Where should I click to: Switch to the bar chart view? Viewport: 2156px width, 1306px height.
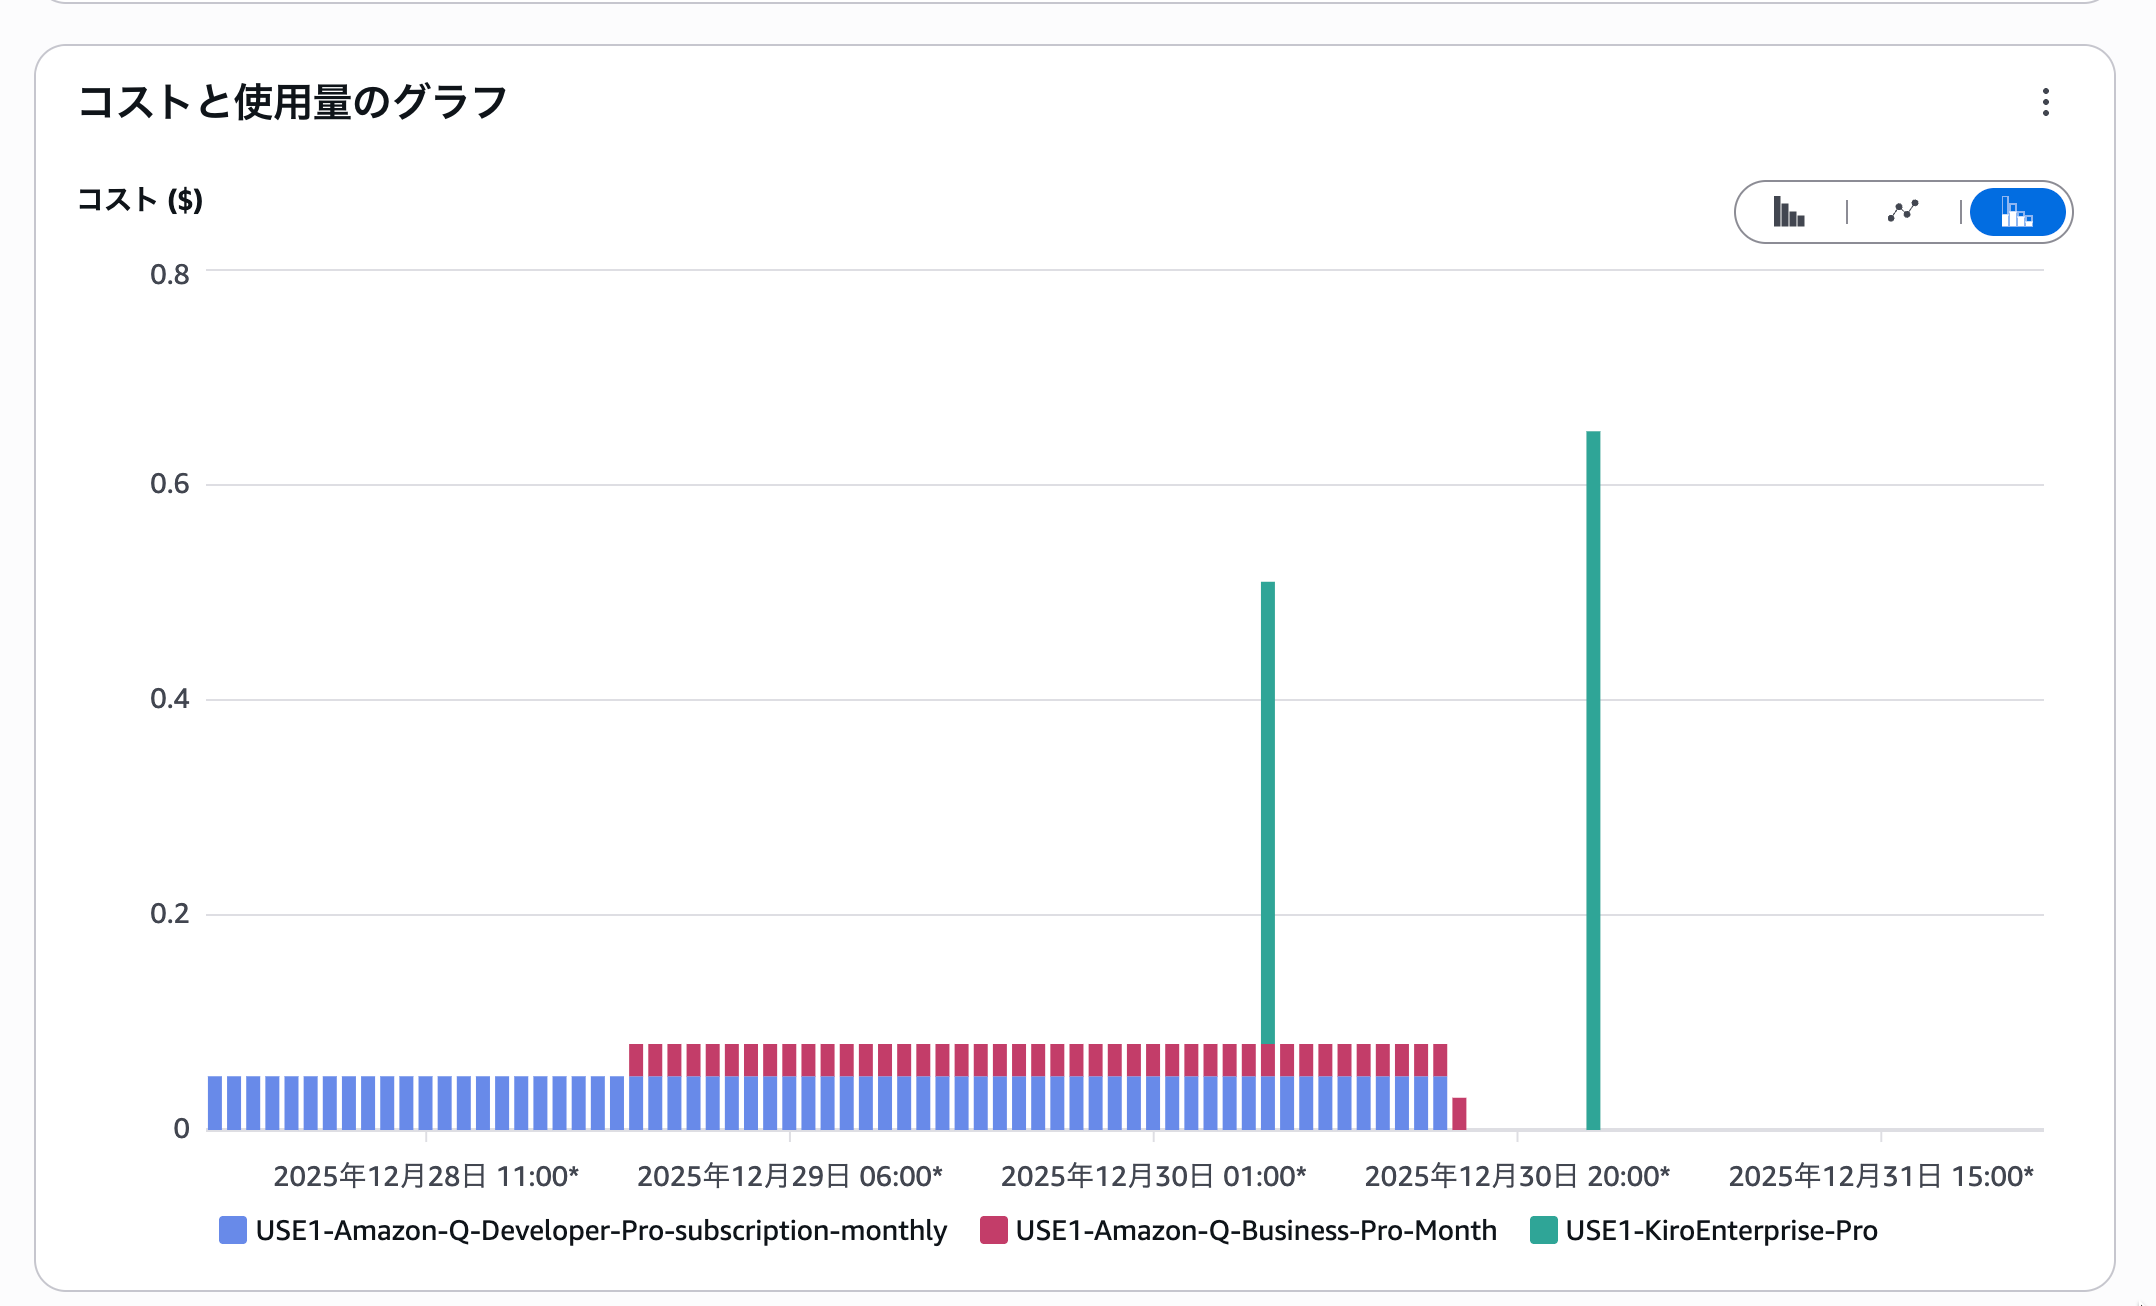point(1788,212)
